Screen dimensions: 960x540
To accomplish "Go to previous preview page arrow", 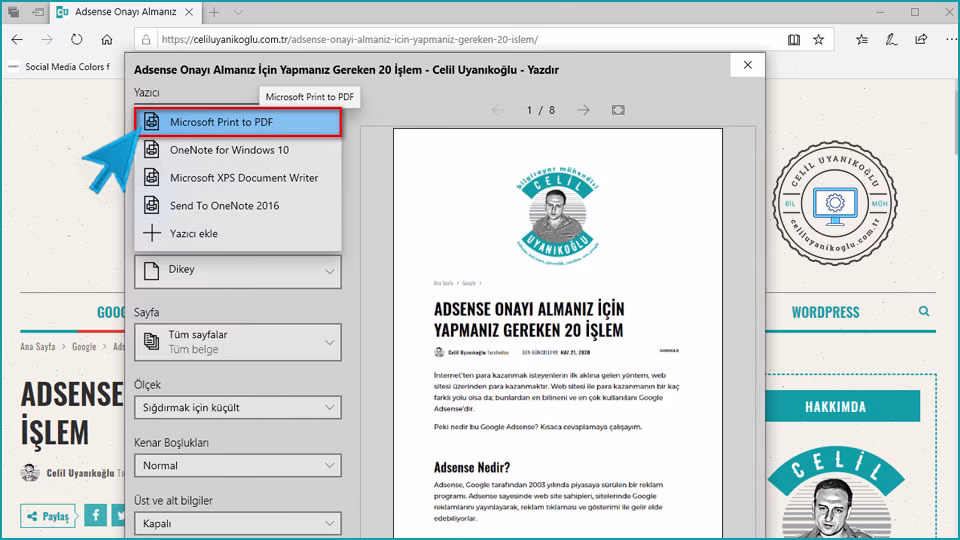I will tap(498, 110).
